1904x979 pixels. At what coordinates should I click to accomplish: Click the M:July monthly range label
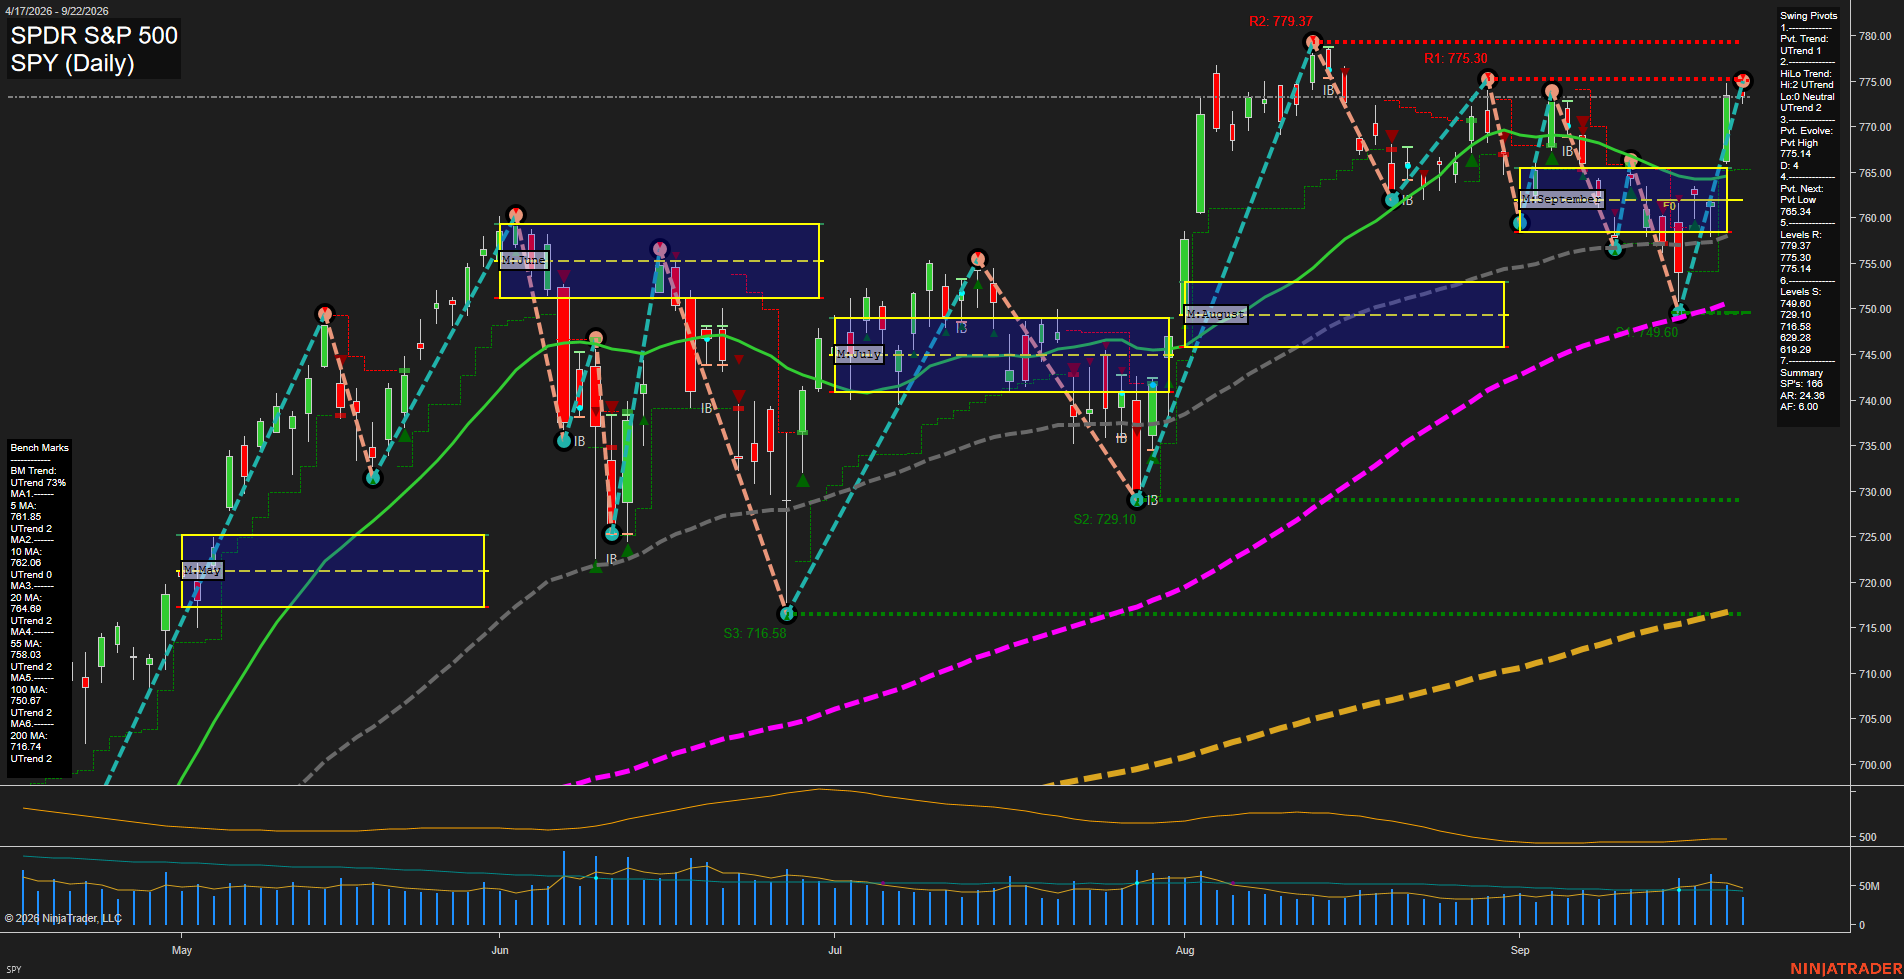[859, 354]
